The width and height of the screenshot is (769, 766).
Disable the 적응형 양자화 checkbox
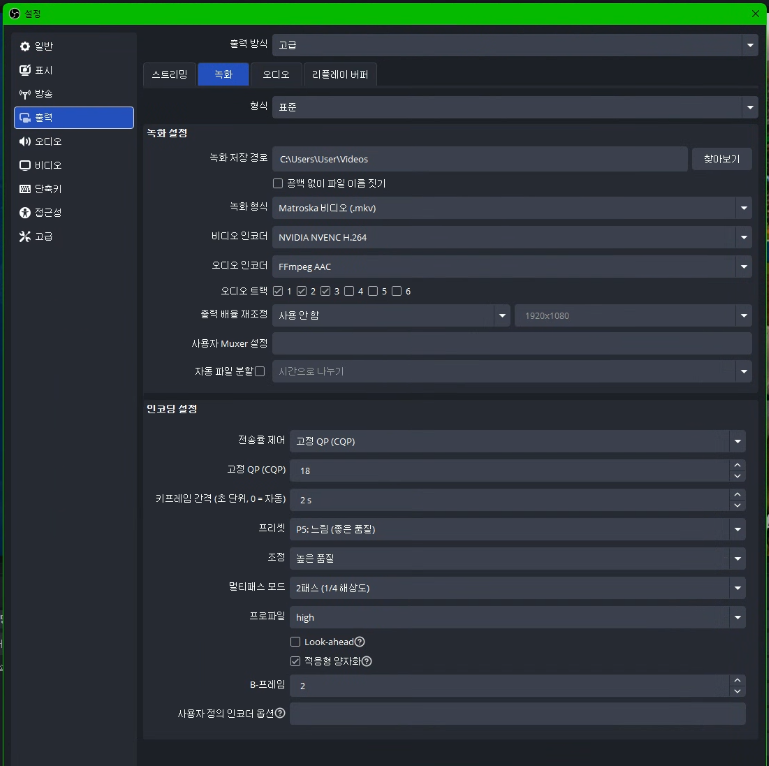[295, 661]
